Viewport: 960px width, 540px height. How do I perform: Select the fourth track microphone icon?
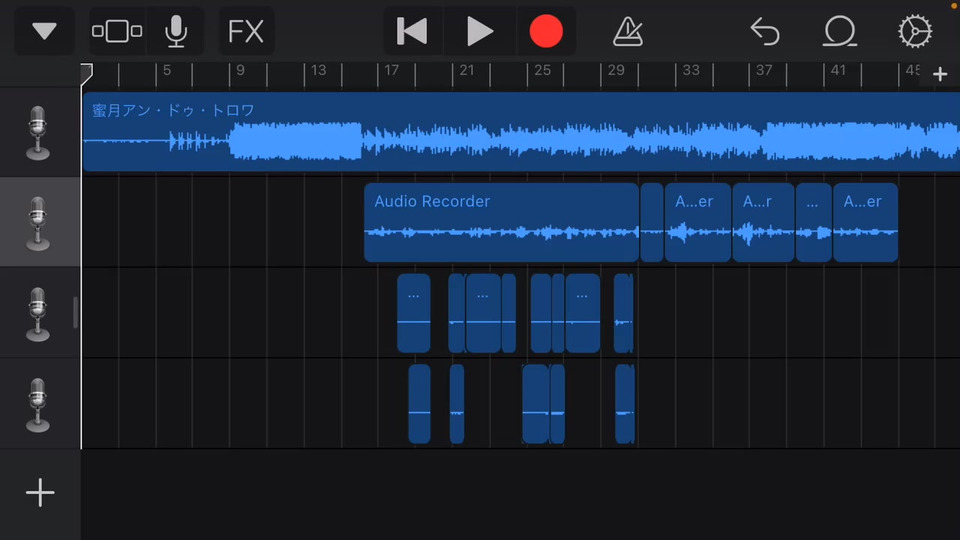(38, 405)
